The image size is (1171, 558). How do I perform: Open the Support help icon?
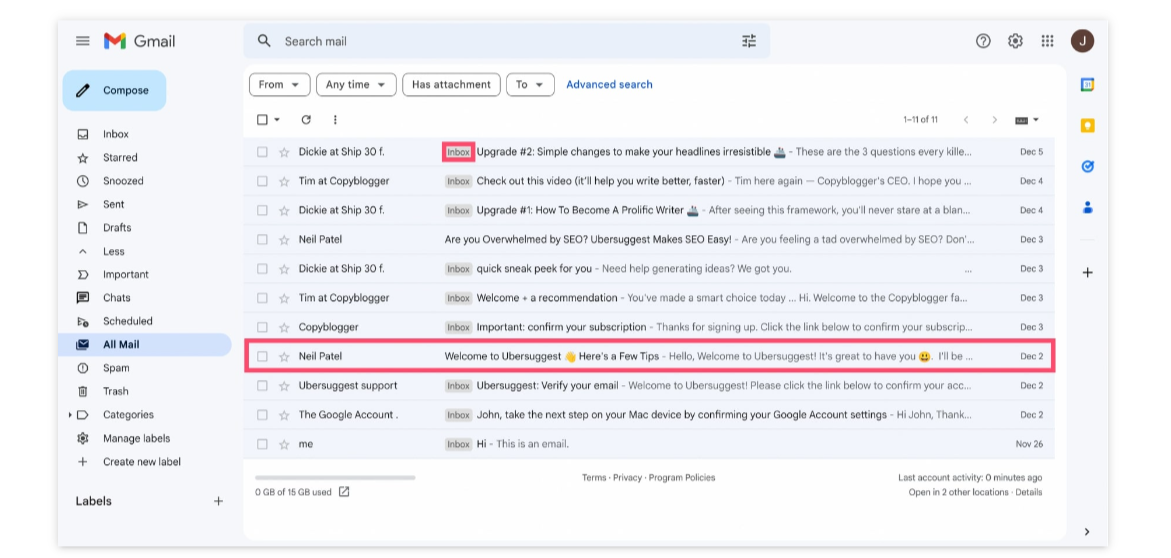[x=983, y=41]
